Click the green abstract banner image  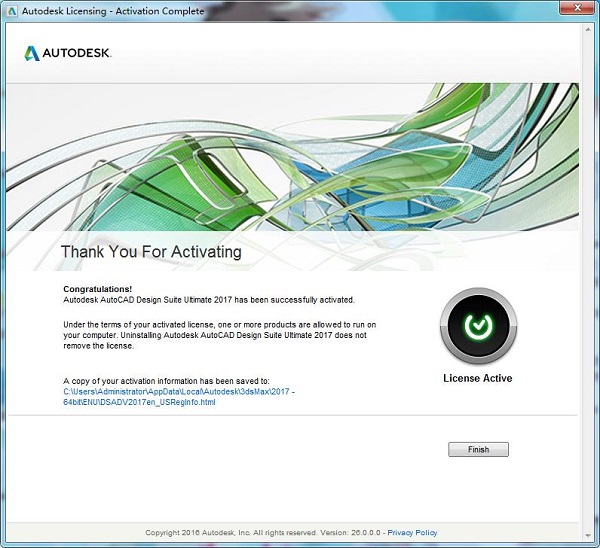pos(300,160)
